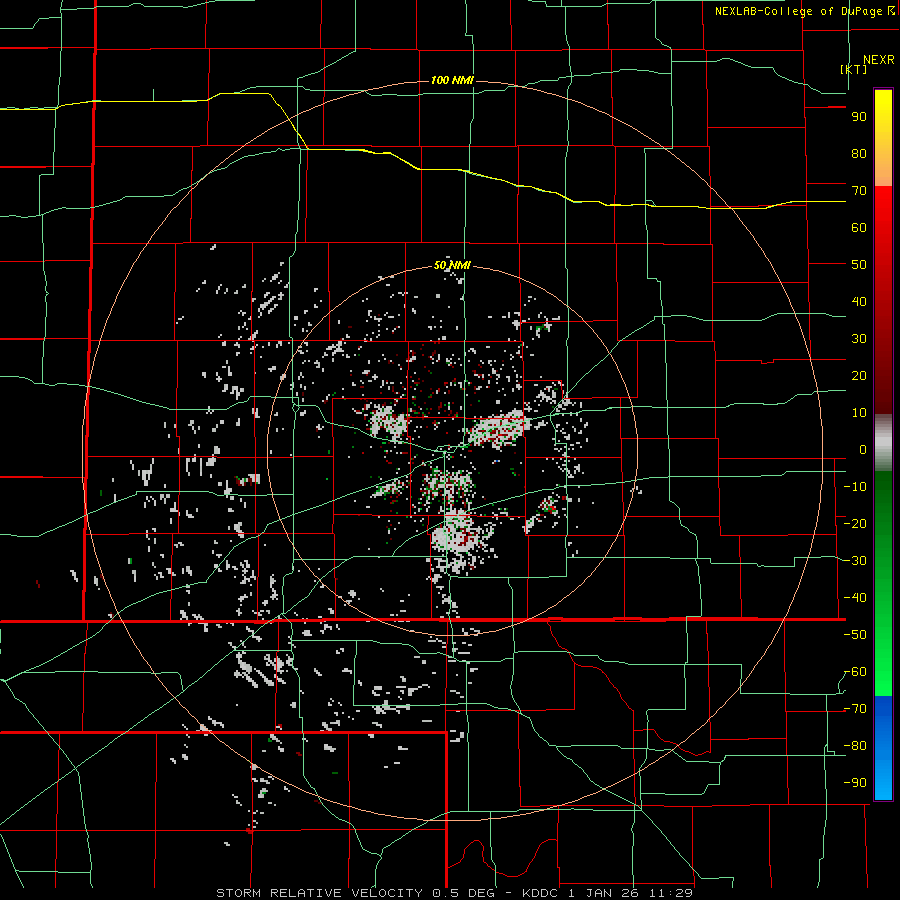Screen dimensions: 900x900
Task: Click the 90 value on velocity scale
Action: (859, 117)
